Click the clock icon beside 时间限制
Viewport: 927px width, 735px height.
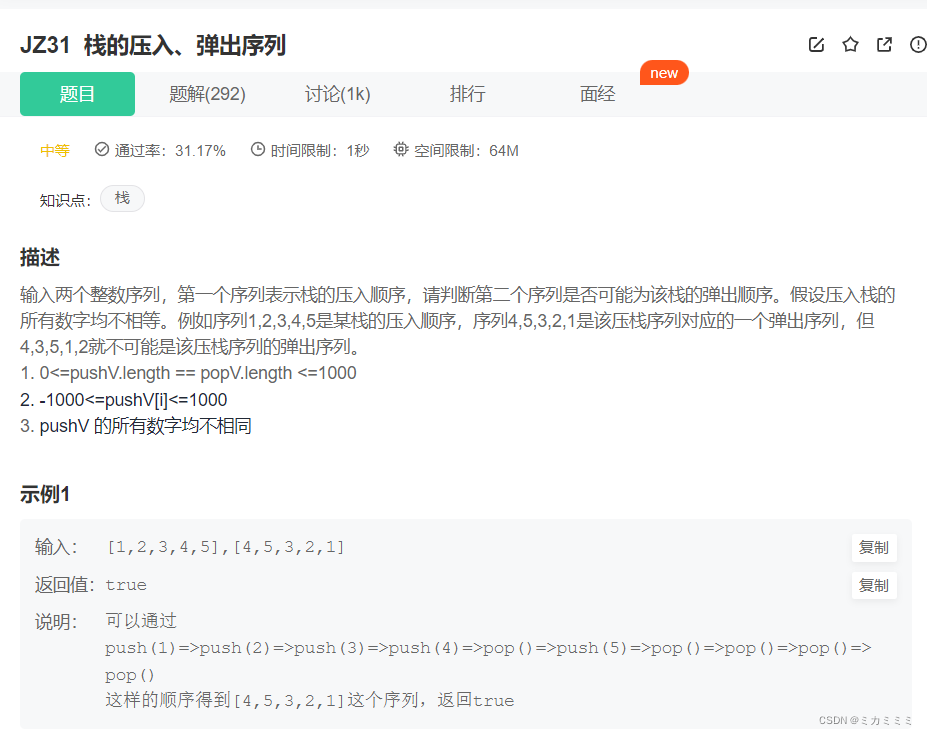[259, 148]
